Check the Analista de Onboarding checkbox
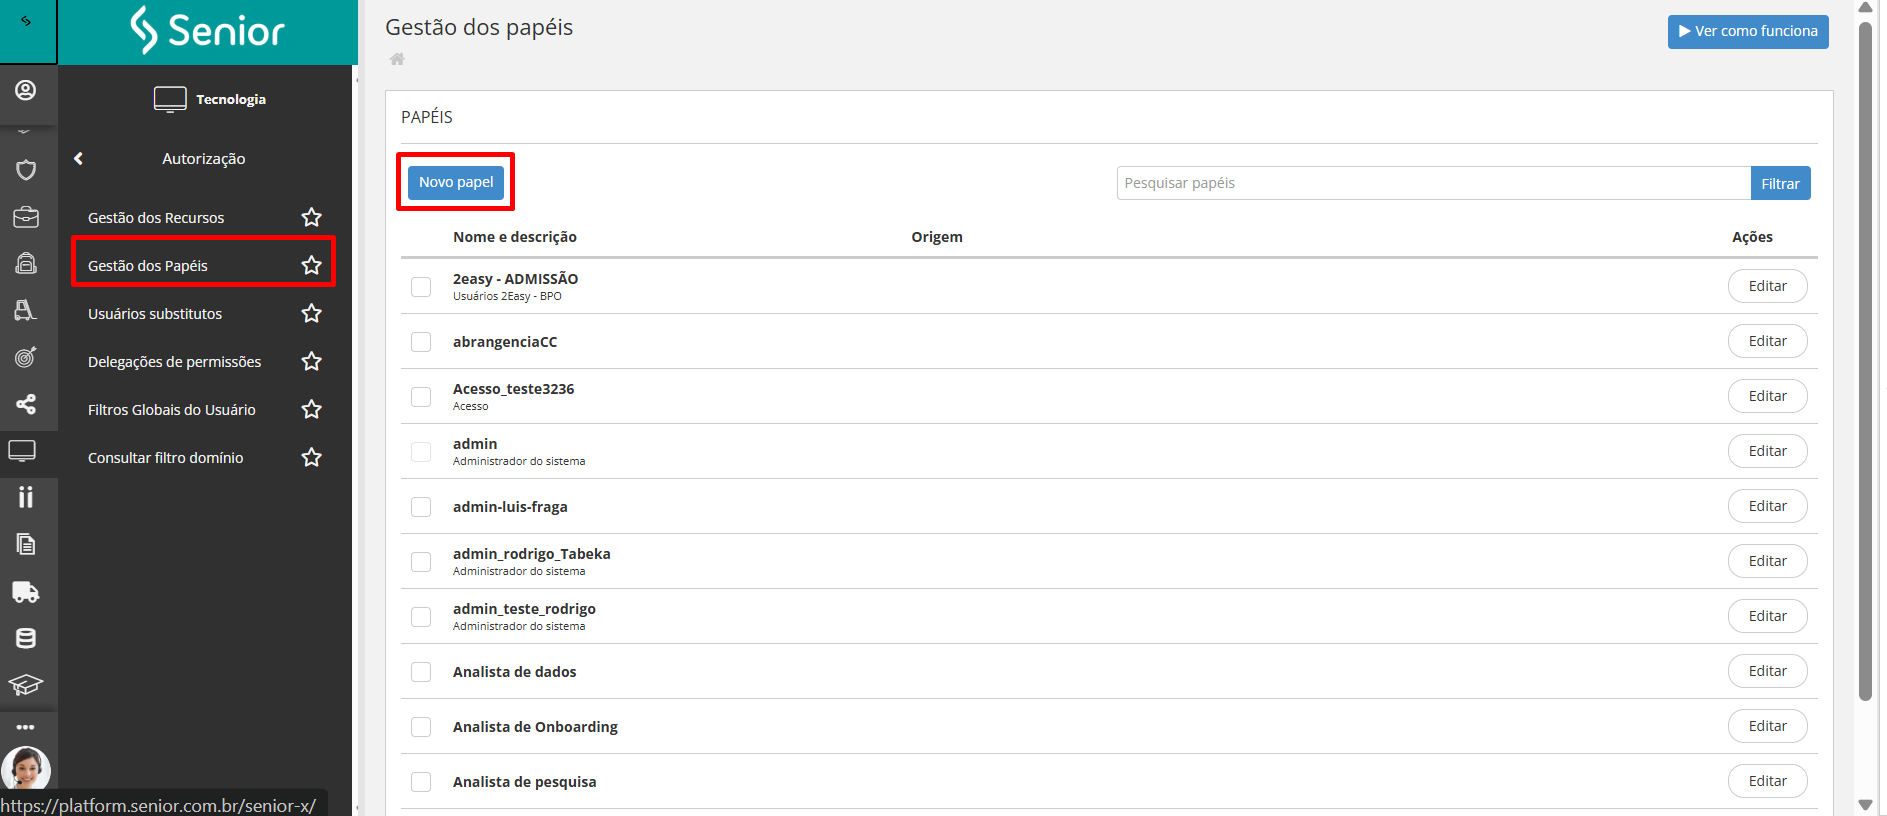This screenshot has width=1887, height=816. 421,727
